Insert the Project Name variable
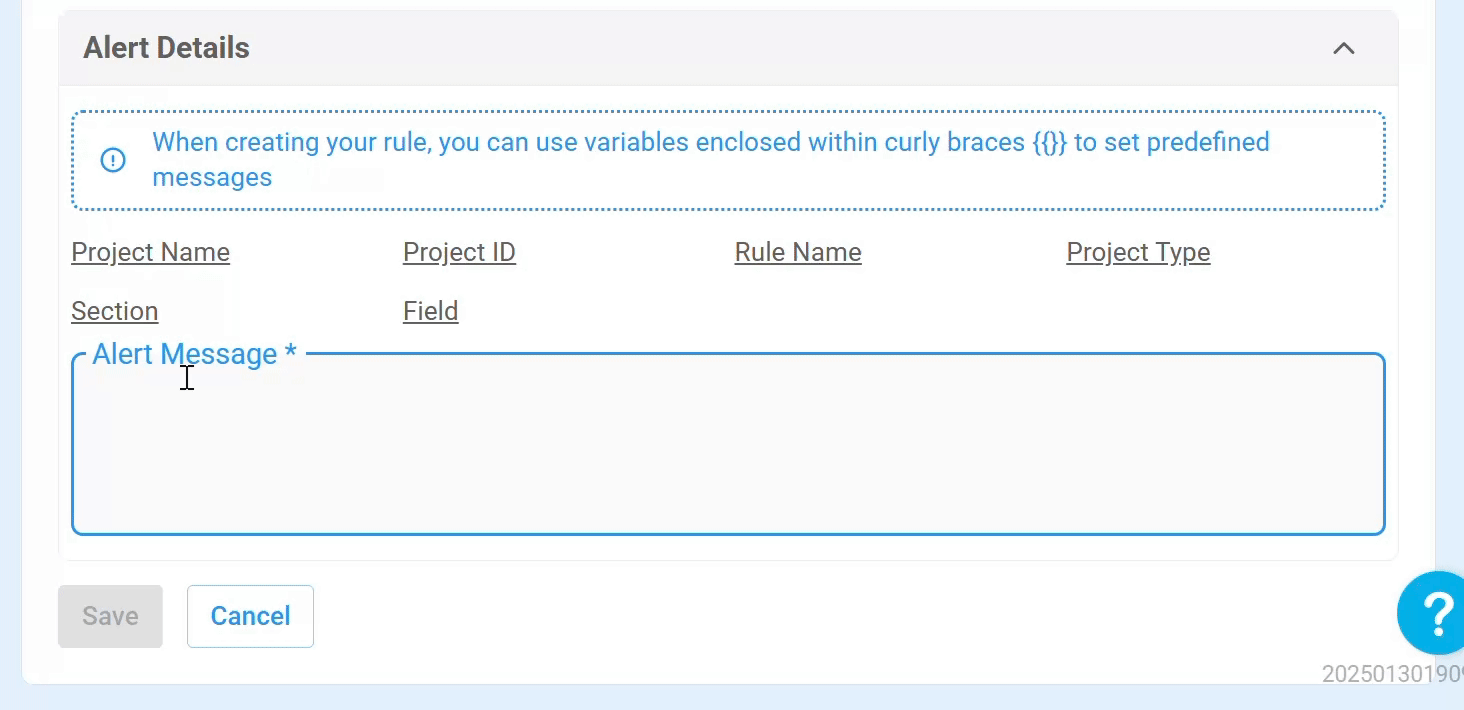The width and height of the screenshot is (1464, 710). tap(150, 252)
